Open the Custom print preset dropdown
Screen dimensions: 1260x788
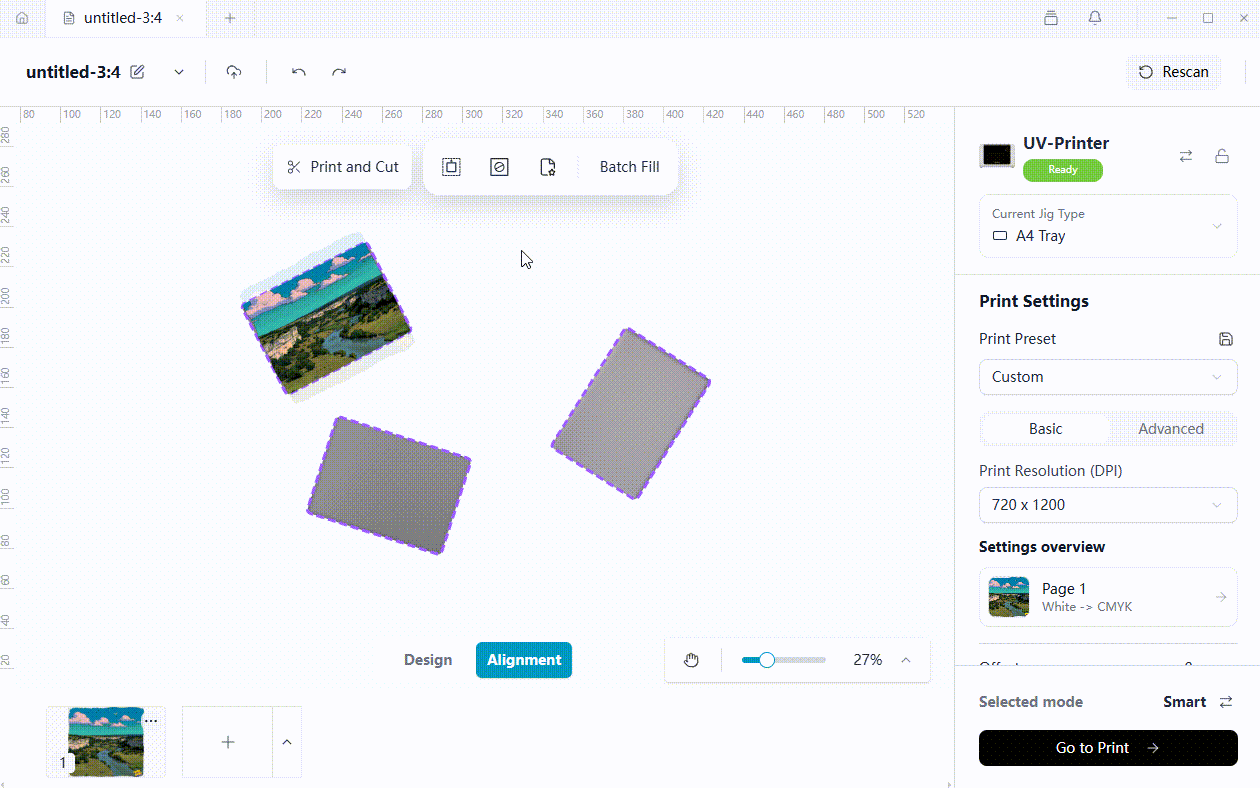(x=1108, y=377)
